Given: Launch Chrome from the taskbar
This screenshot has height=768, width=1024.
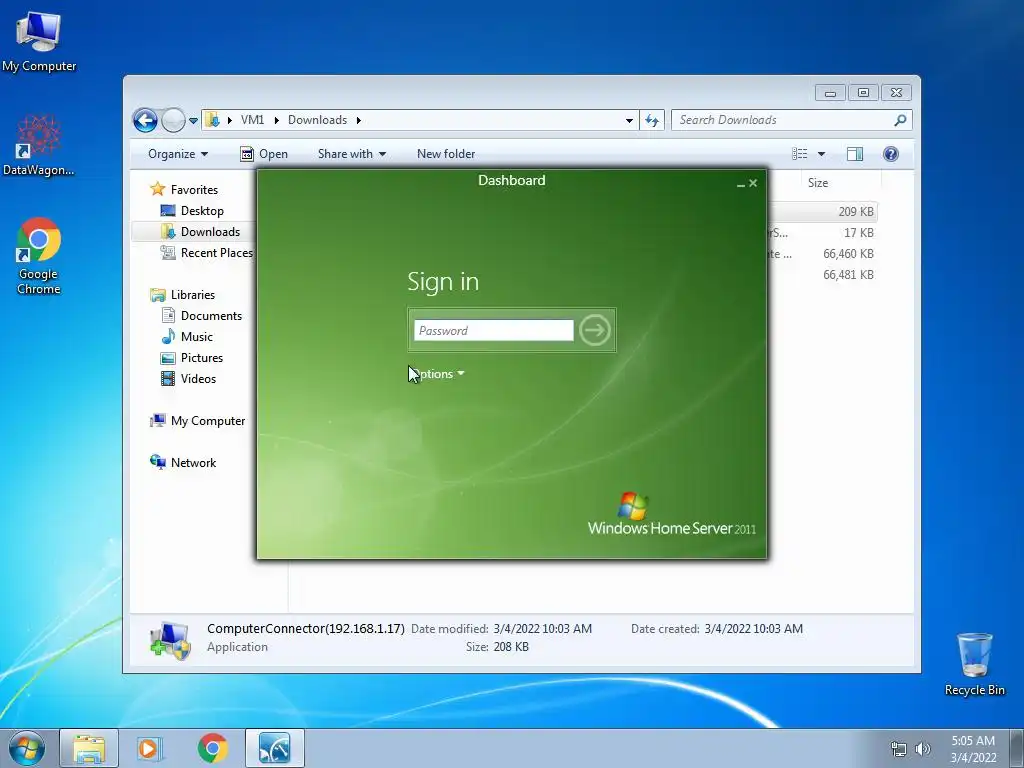Looking at the screenshot, I should click(x=212, y=748).
